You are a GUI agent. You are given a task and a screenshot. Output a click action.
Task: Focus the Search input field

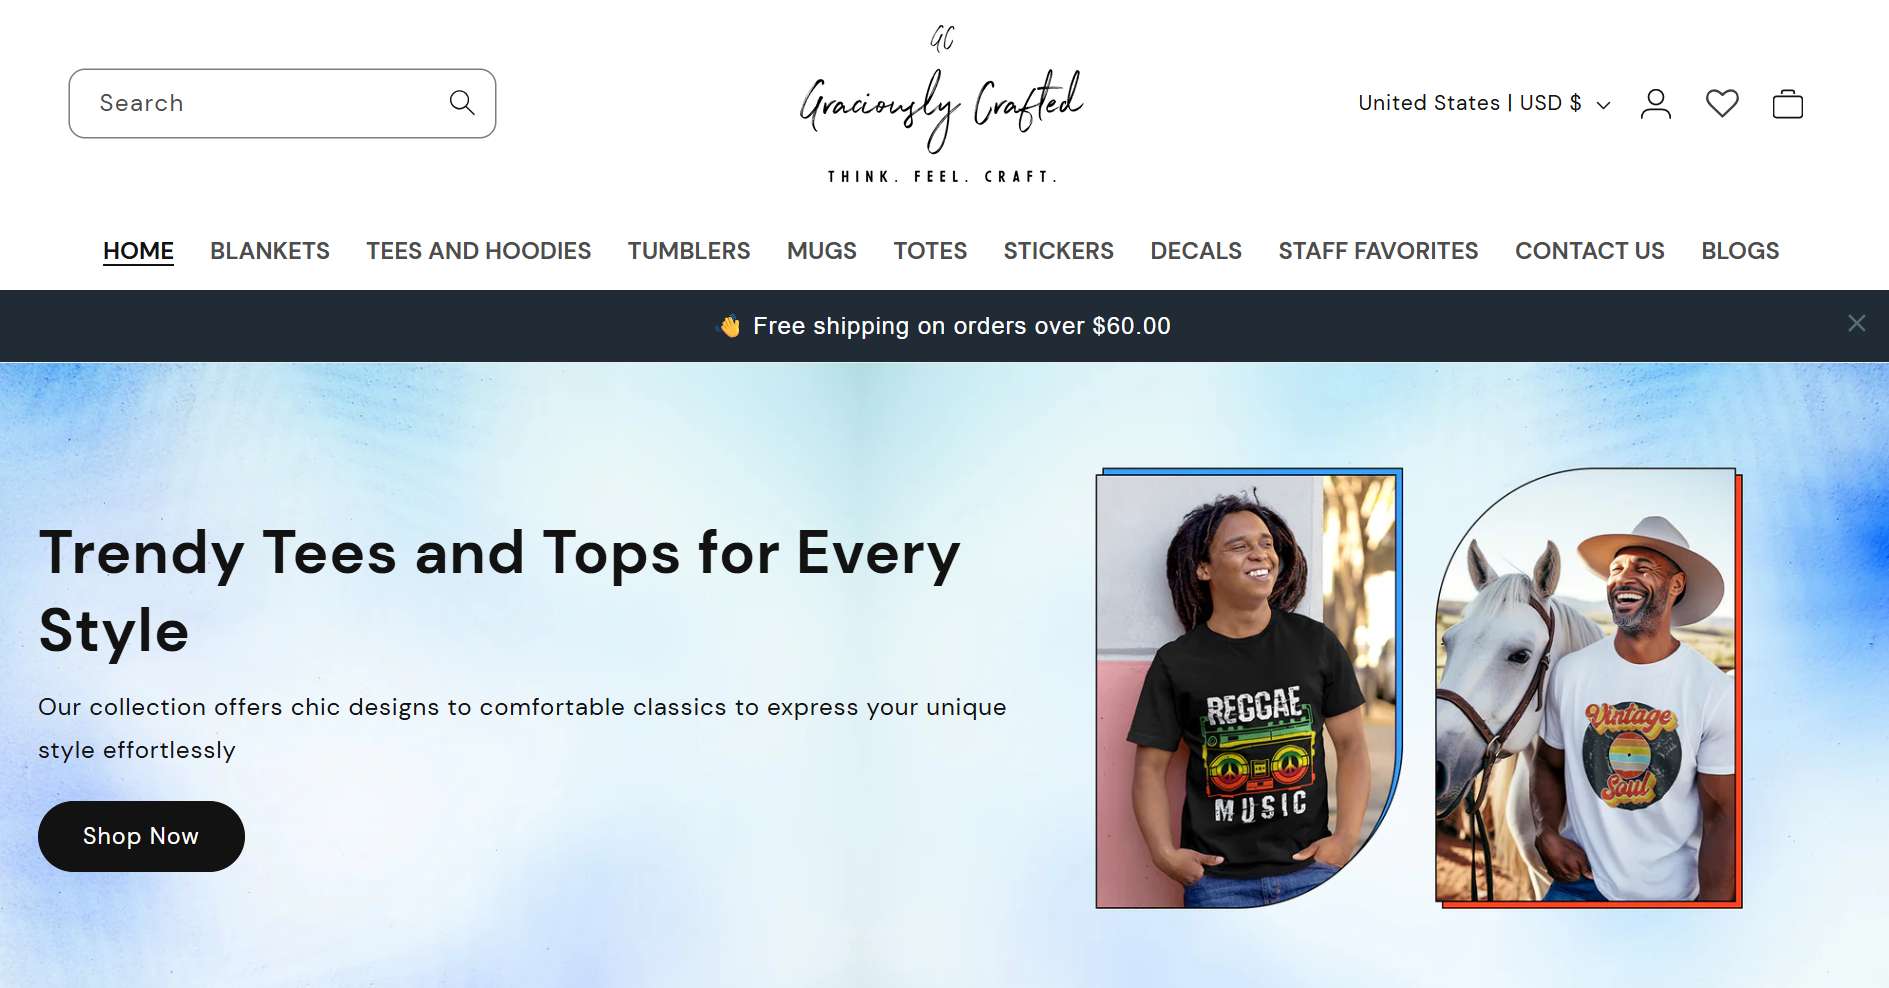(x=282, y=103)
